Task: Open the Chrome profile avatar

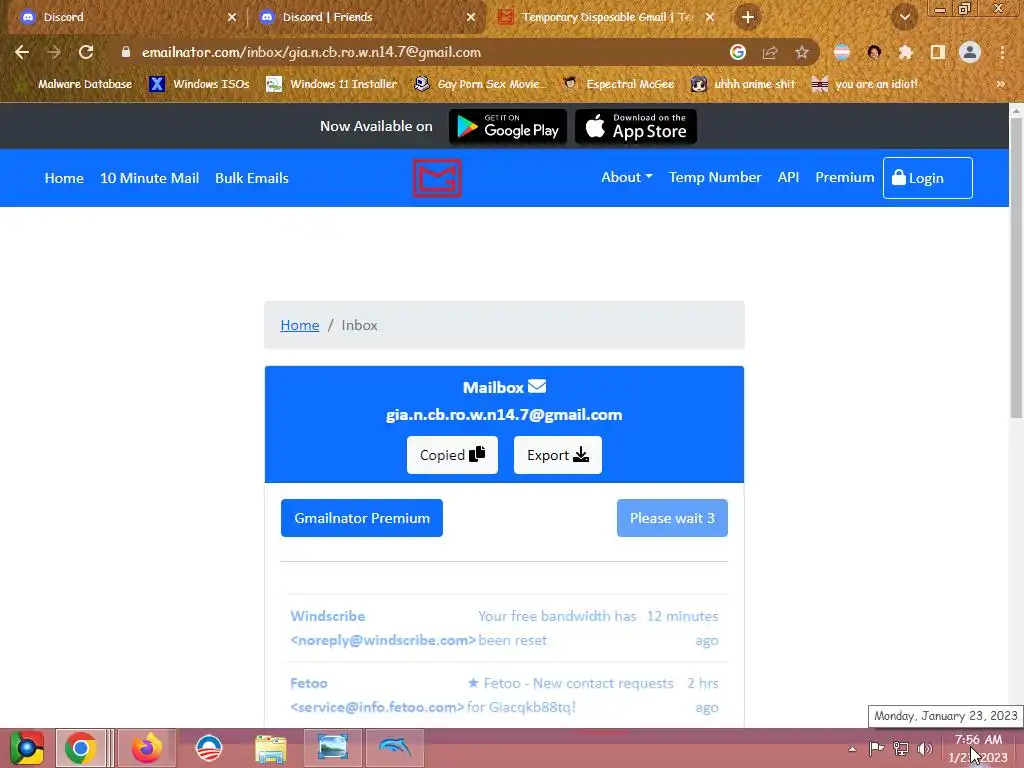Action: pyautogui.click(x=970, y=52)
